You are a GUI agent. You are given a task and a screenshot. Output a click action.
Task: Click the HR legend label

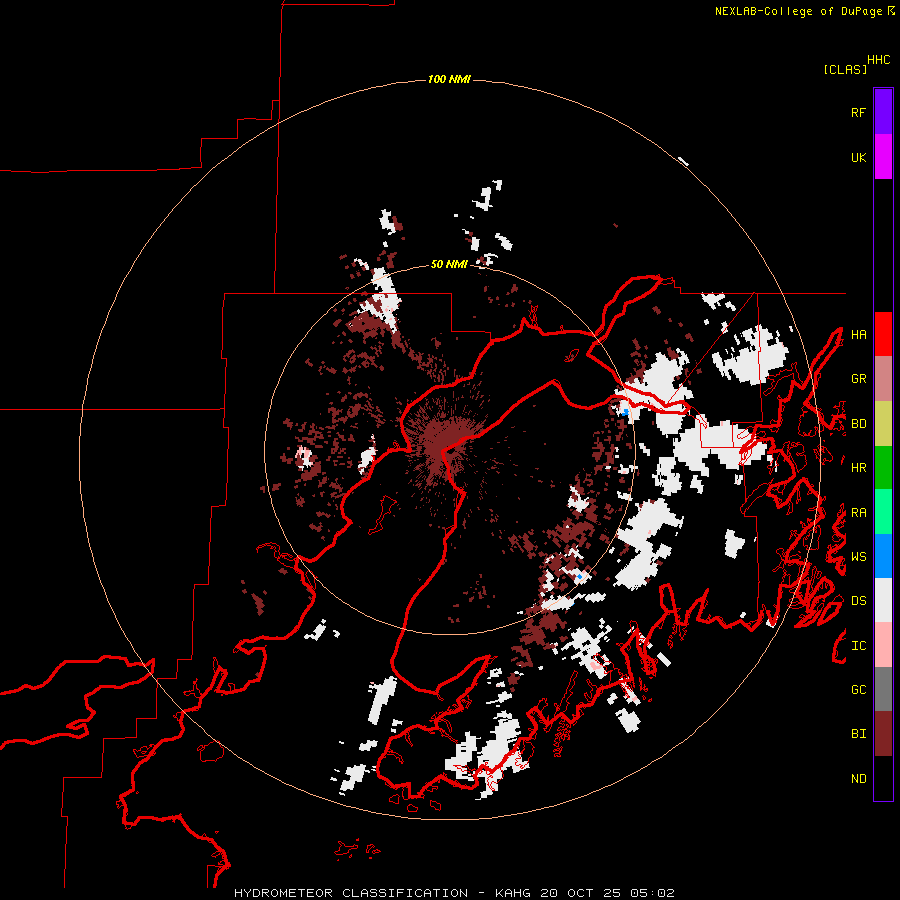pos(858,468)
